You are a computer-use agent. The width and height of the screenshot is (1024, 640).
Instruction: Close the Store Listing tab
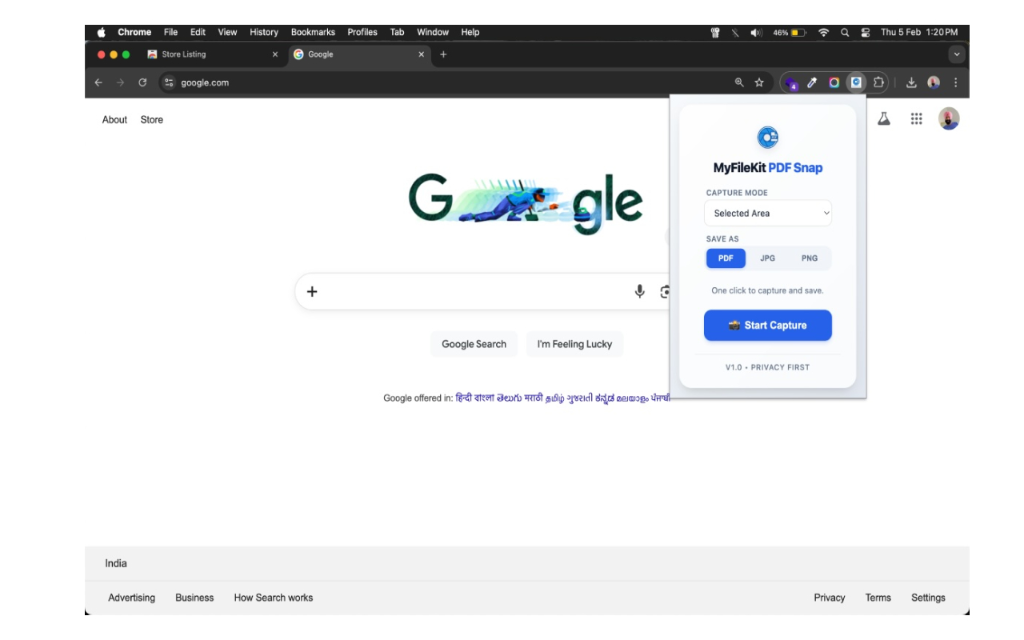[275, 54]
